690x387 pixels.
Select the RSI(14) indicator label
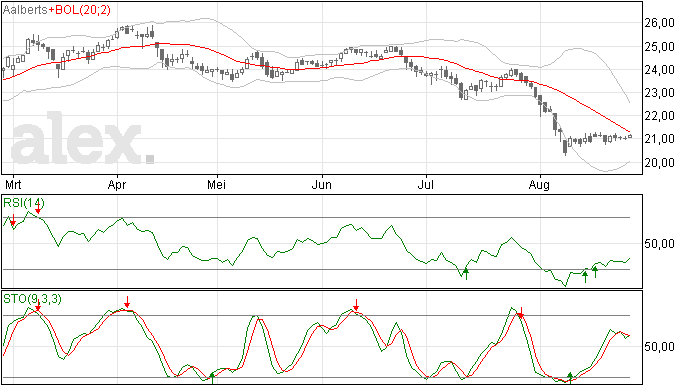pos(24,203)
